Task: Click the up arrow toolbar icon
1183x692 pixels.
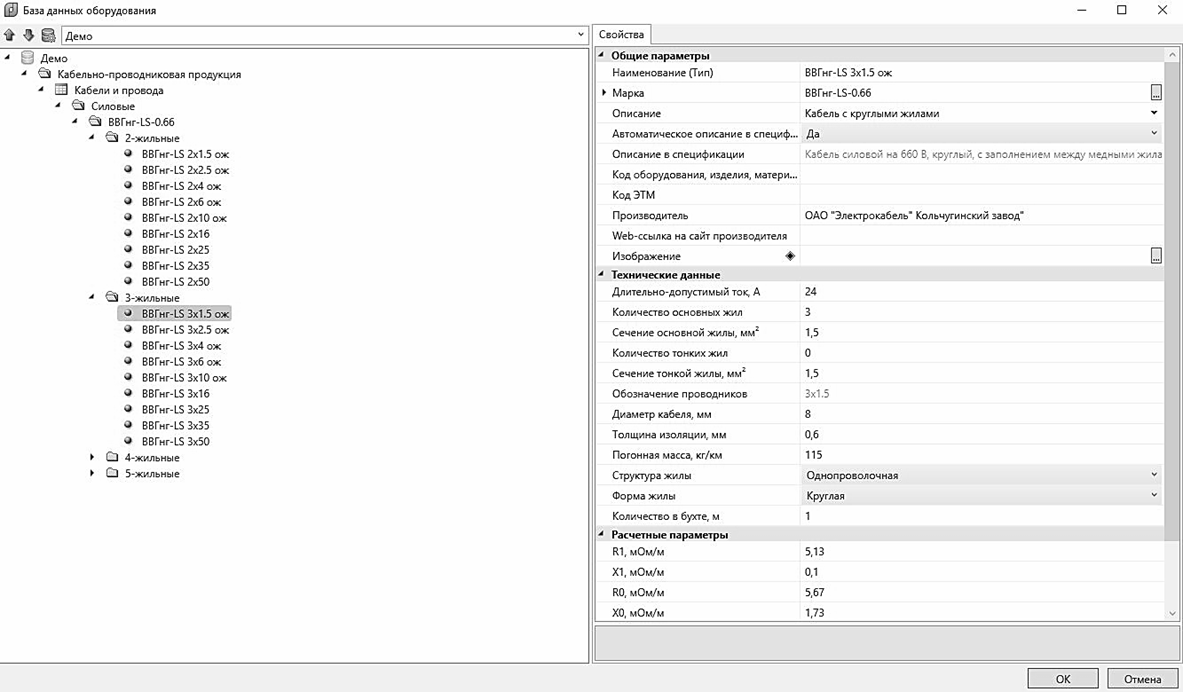Action: [x=10, y=35]
